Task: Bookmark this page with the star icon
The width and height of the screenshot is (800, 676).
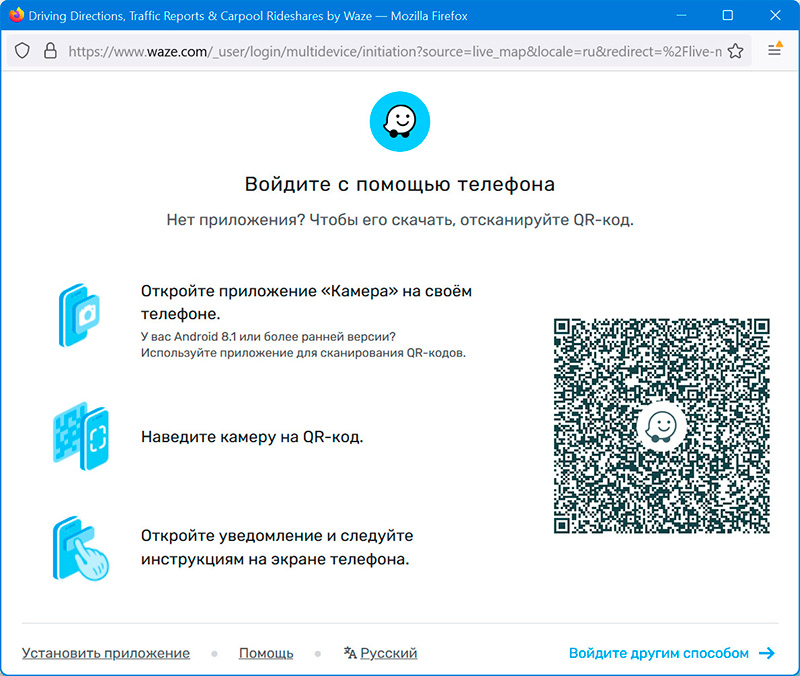Action: tap(735, 50)
